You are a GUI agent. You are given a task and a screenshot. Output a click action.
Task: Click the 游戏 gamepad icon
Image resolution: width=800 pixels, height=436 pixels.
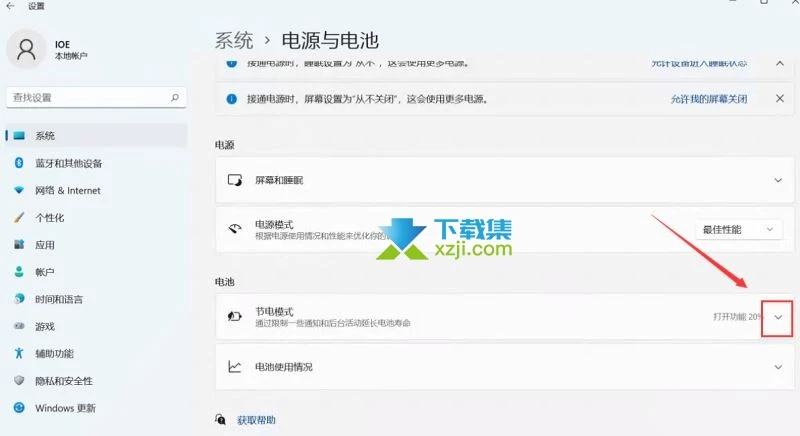[x=19, y=326]
